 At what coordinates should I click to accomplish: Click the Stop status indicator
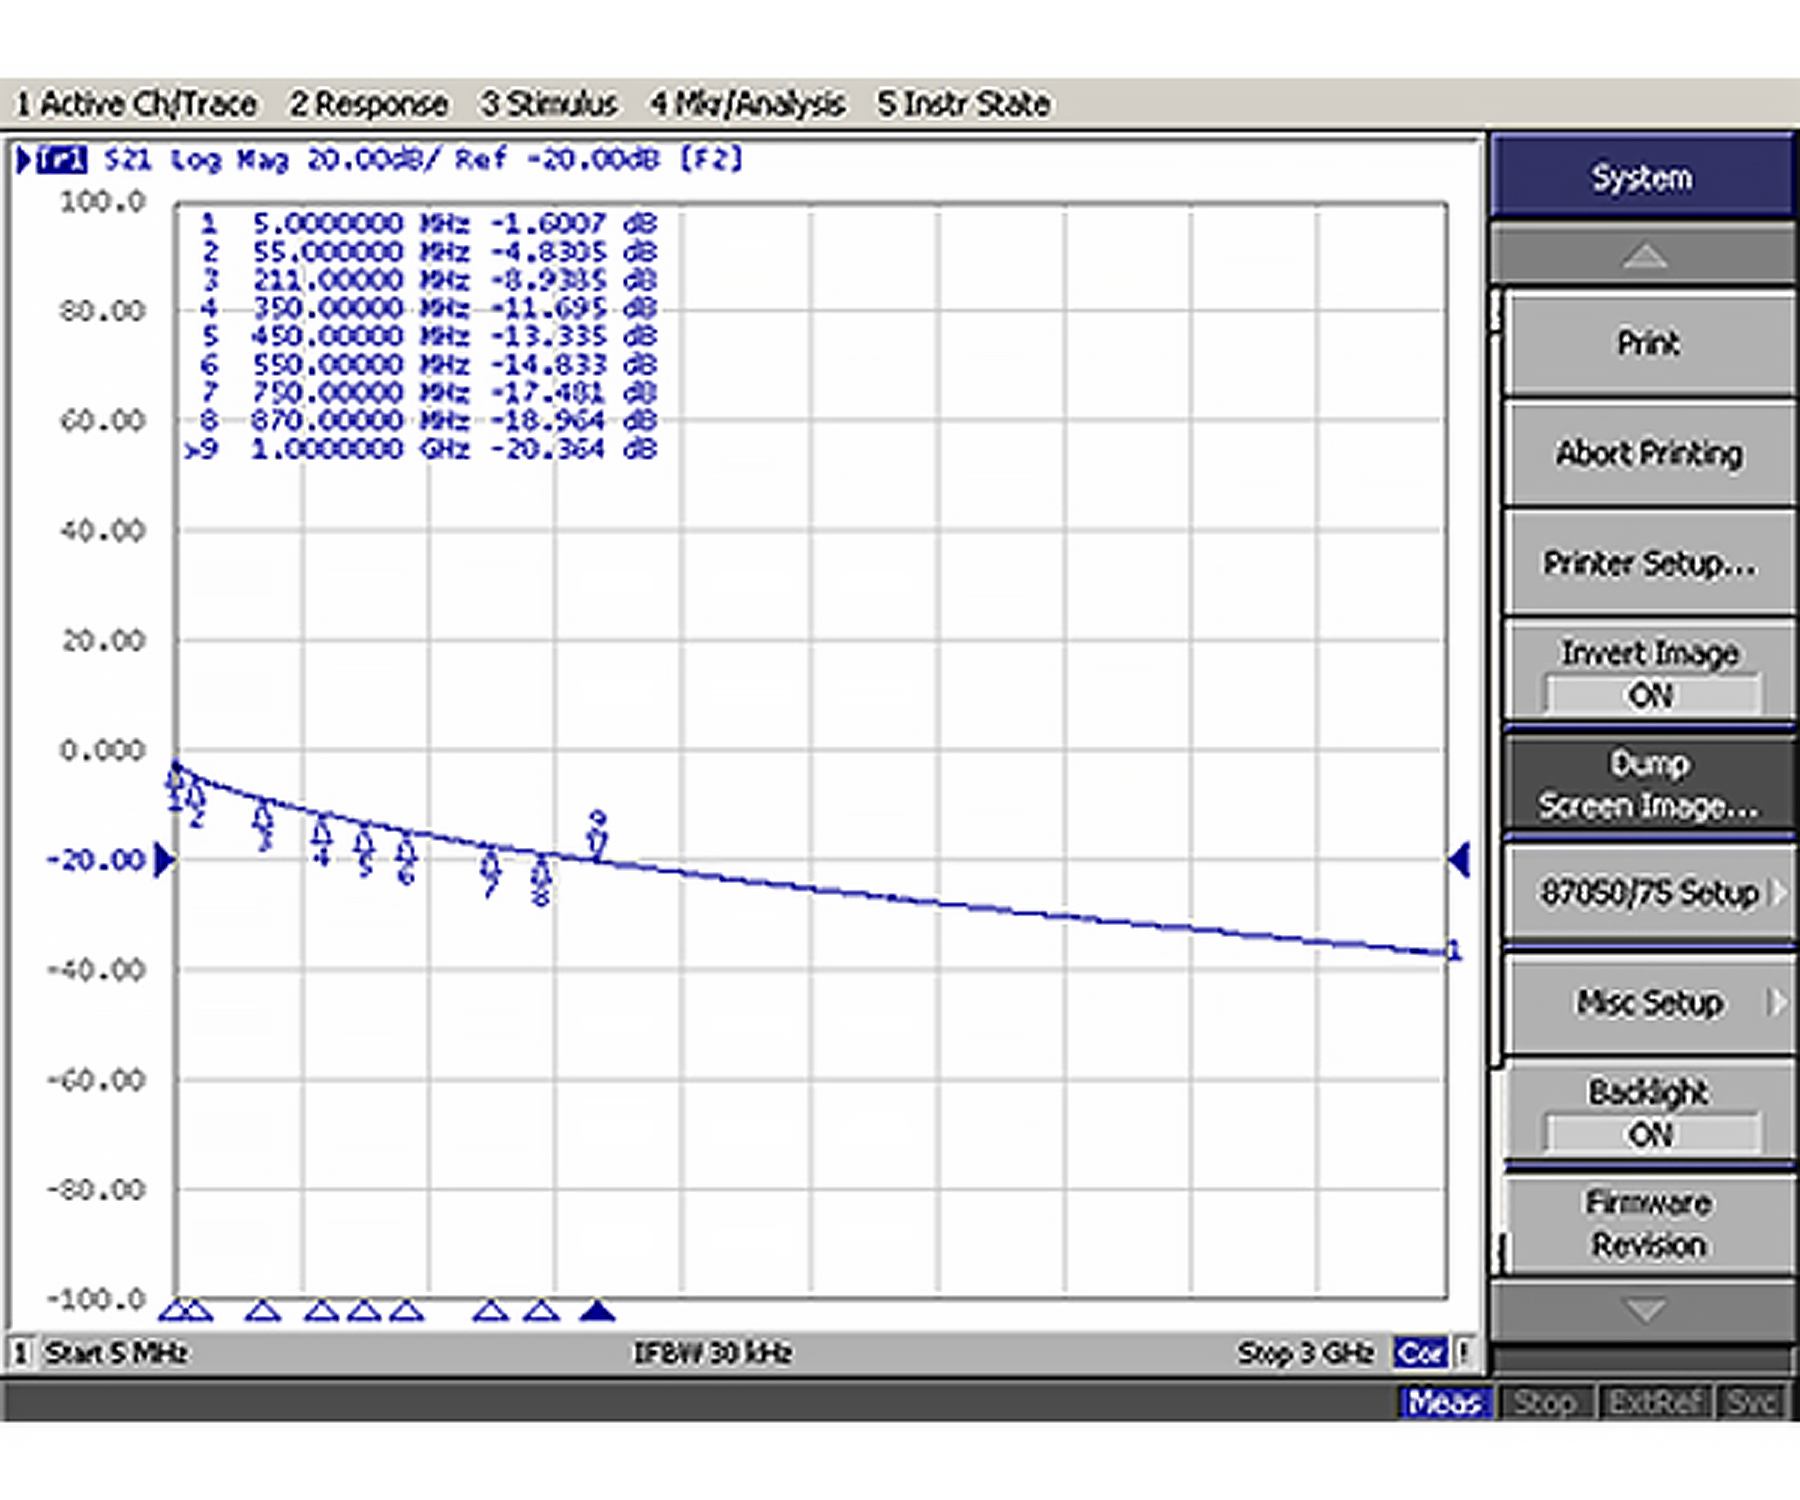tap(1544, 1402)
